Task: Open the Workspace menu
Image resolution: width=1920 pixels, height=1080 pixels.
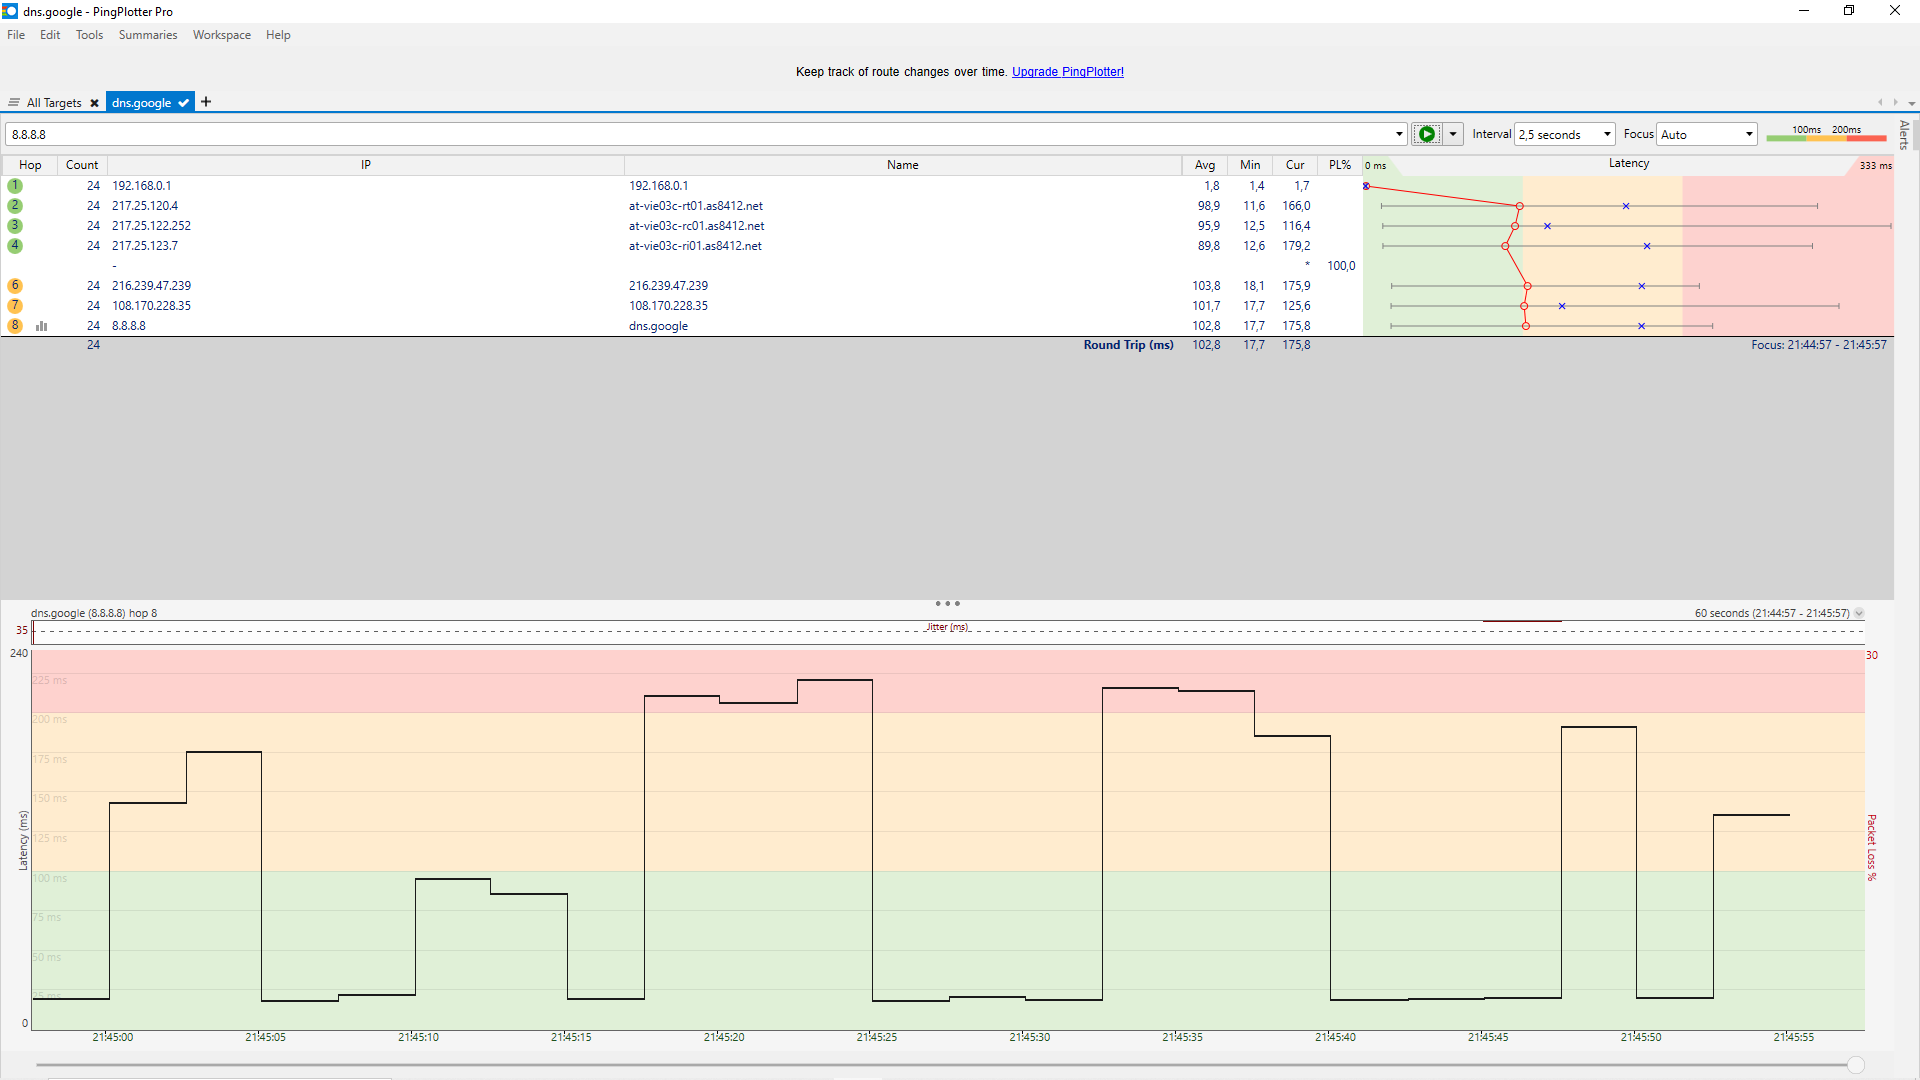Action: tap(221, 35)
